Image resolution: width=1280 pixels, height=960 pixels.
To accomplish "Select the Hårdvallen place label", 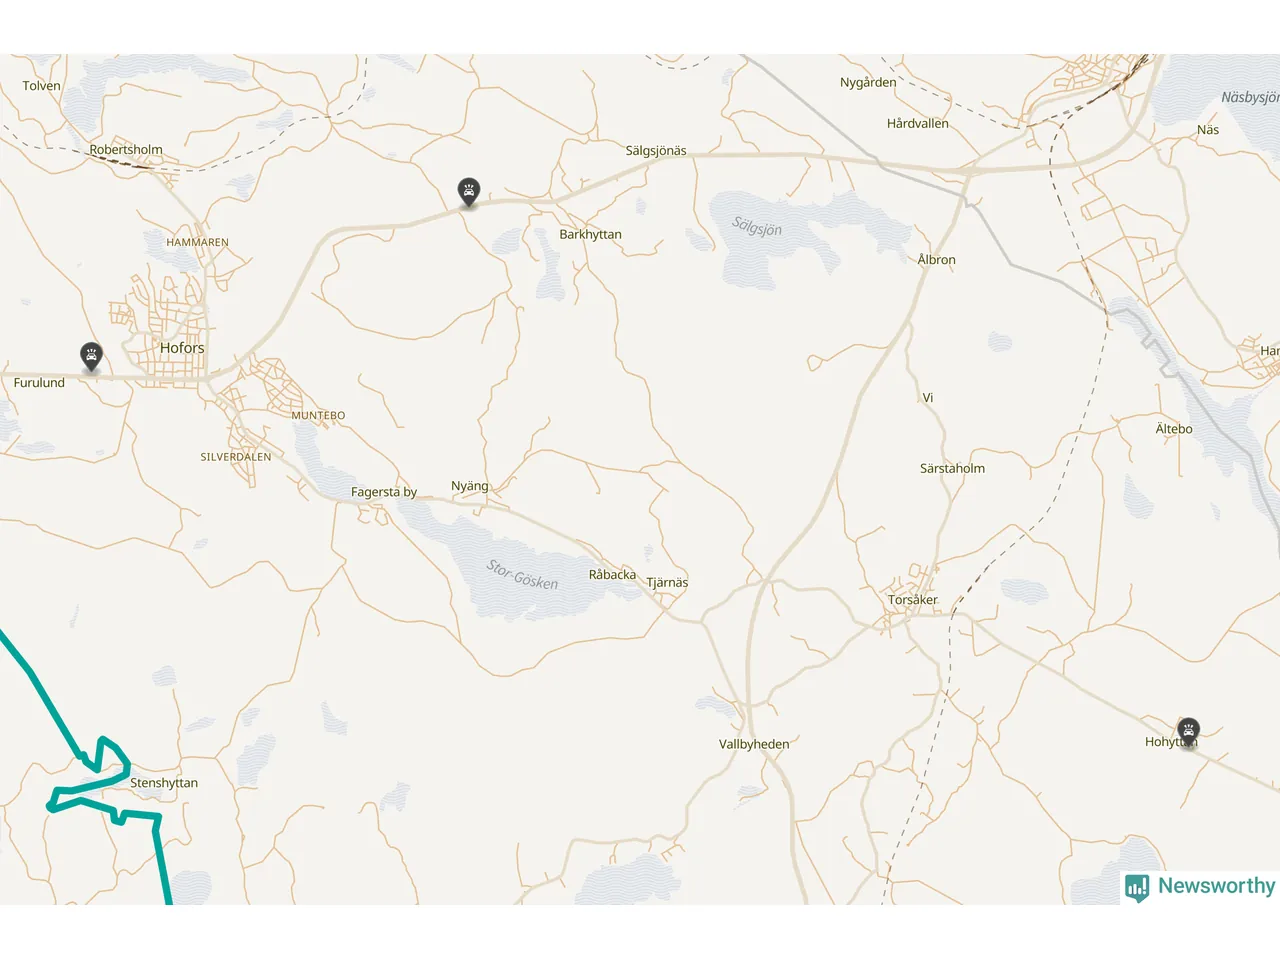I will (x=918, y=124).
